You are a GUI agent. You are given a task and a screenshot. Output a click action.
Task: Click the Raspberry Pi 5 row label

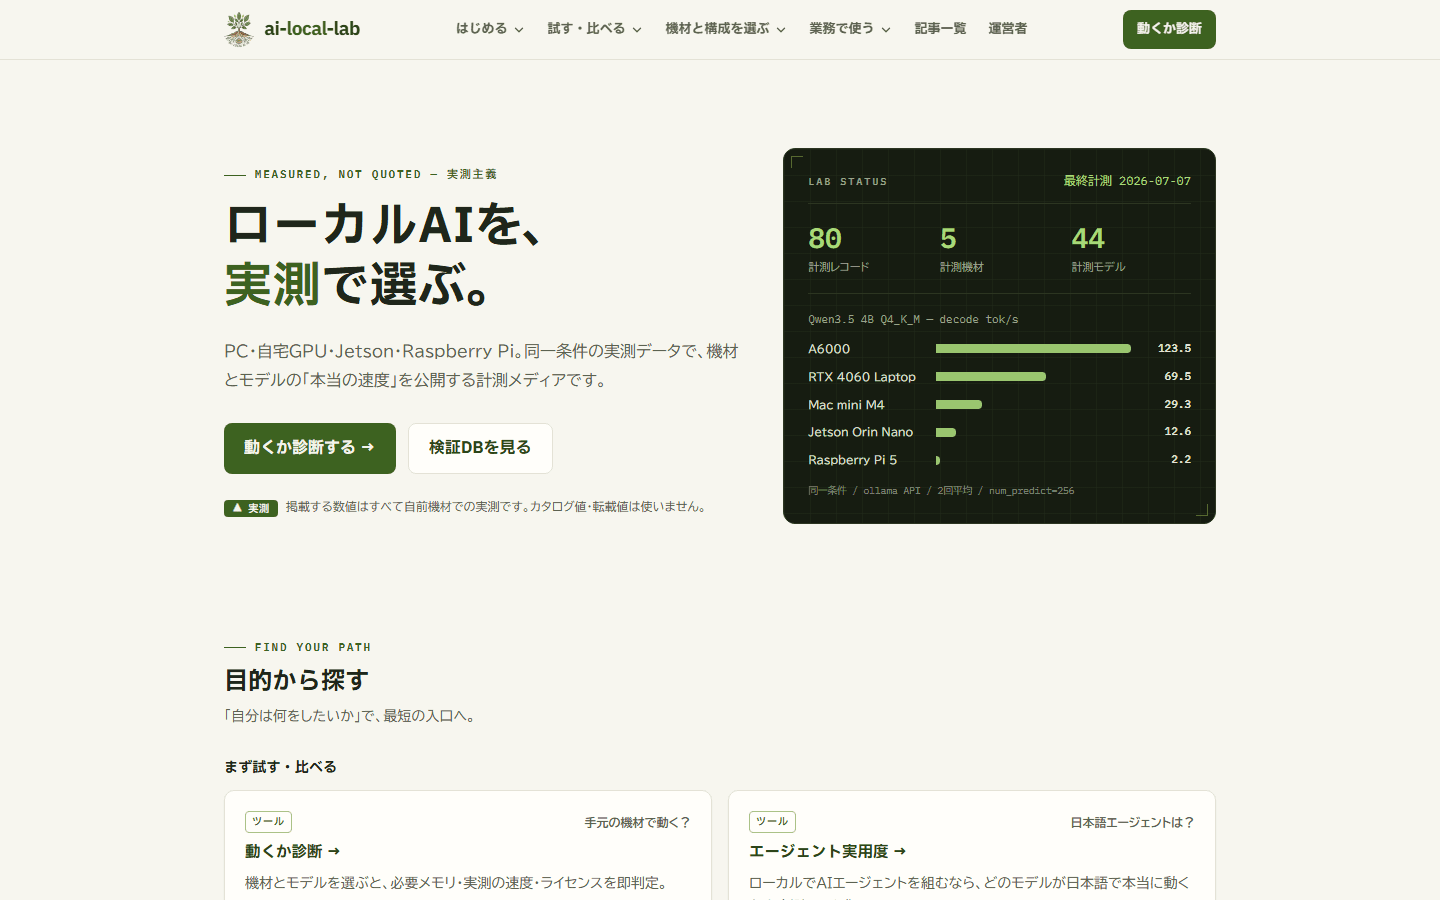(x=853, y=460)
